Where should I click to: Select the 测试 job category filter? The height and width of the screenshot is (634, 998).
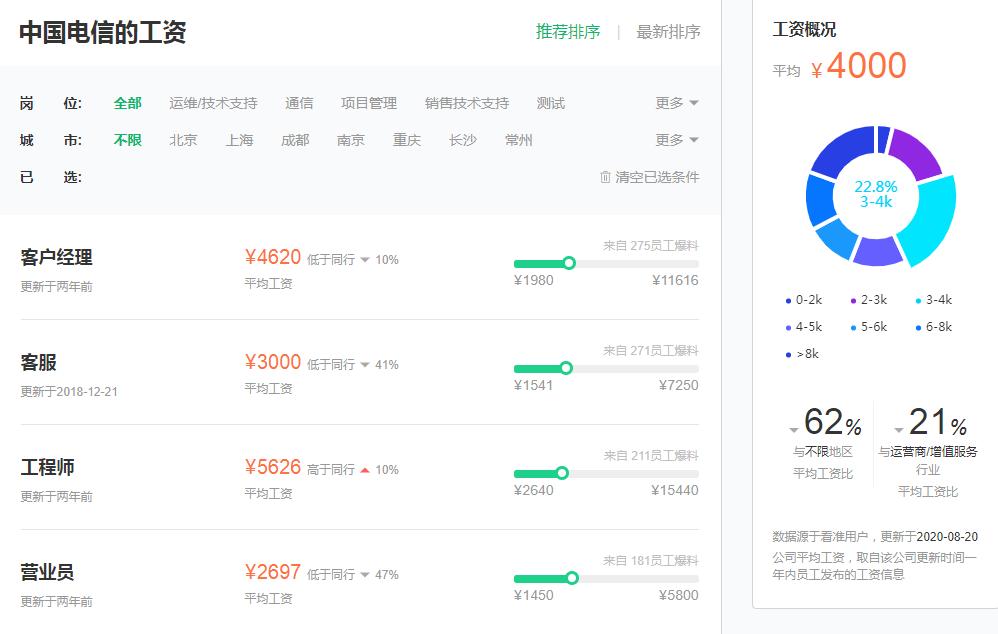(x=550, y=102)
